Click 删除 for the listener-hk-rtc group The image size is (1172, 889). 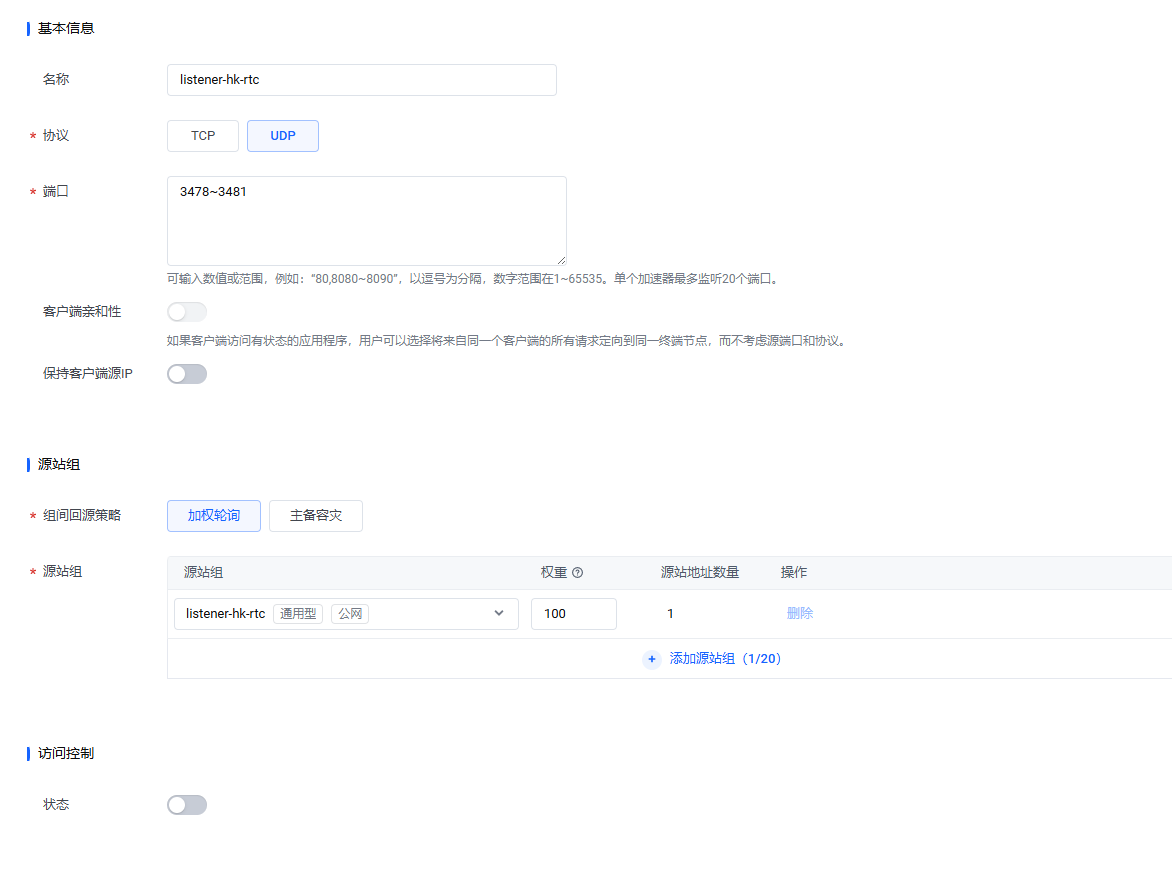tap(800, 614)
